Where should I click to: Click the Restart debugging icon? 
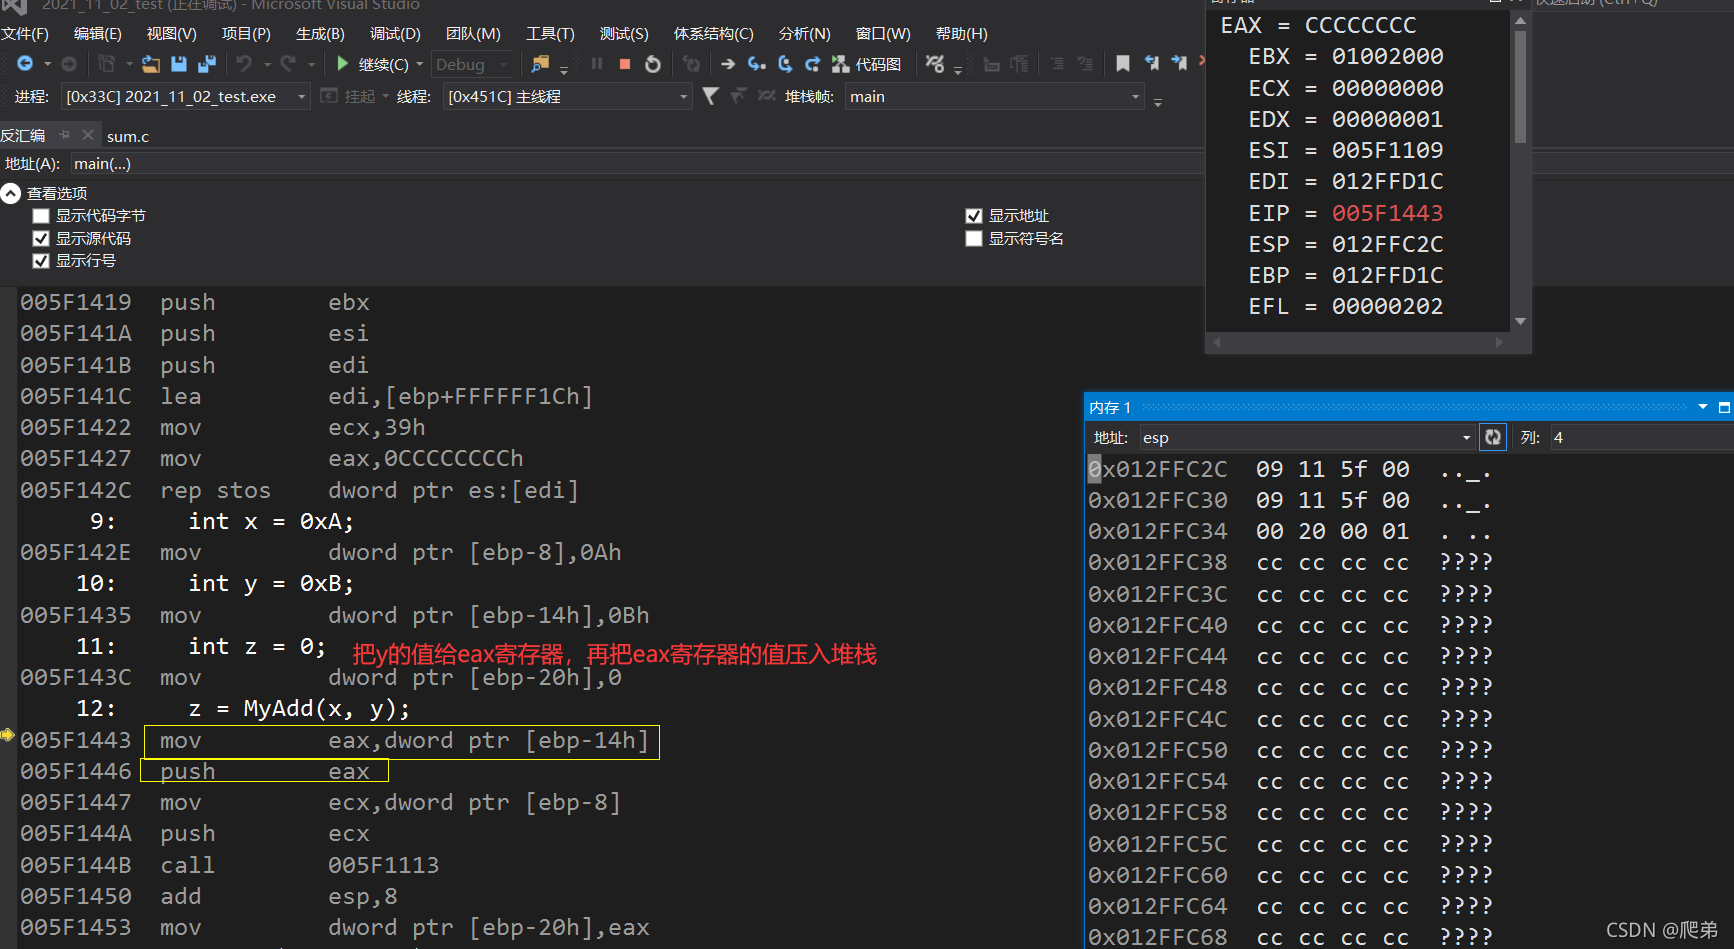pyautogui.click(x=653, y=64)
